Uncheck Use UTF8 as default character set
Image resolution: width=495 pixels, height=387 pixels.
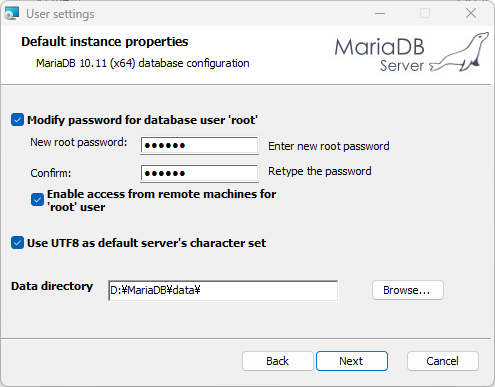tap(17, 243)
